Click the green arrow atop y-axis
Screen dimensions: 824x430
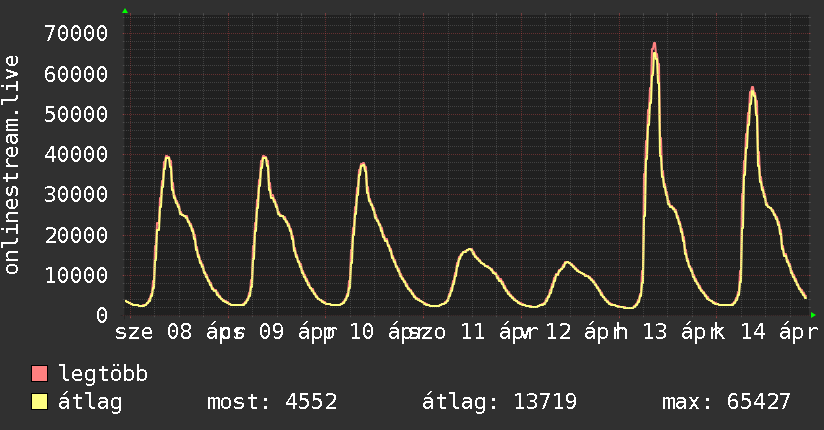coord(125,11)
